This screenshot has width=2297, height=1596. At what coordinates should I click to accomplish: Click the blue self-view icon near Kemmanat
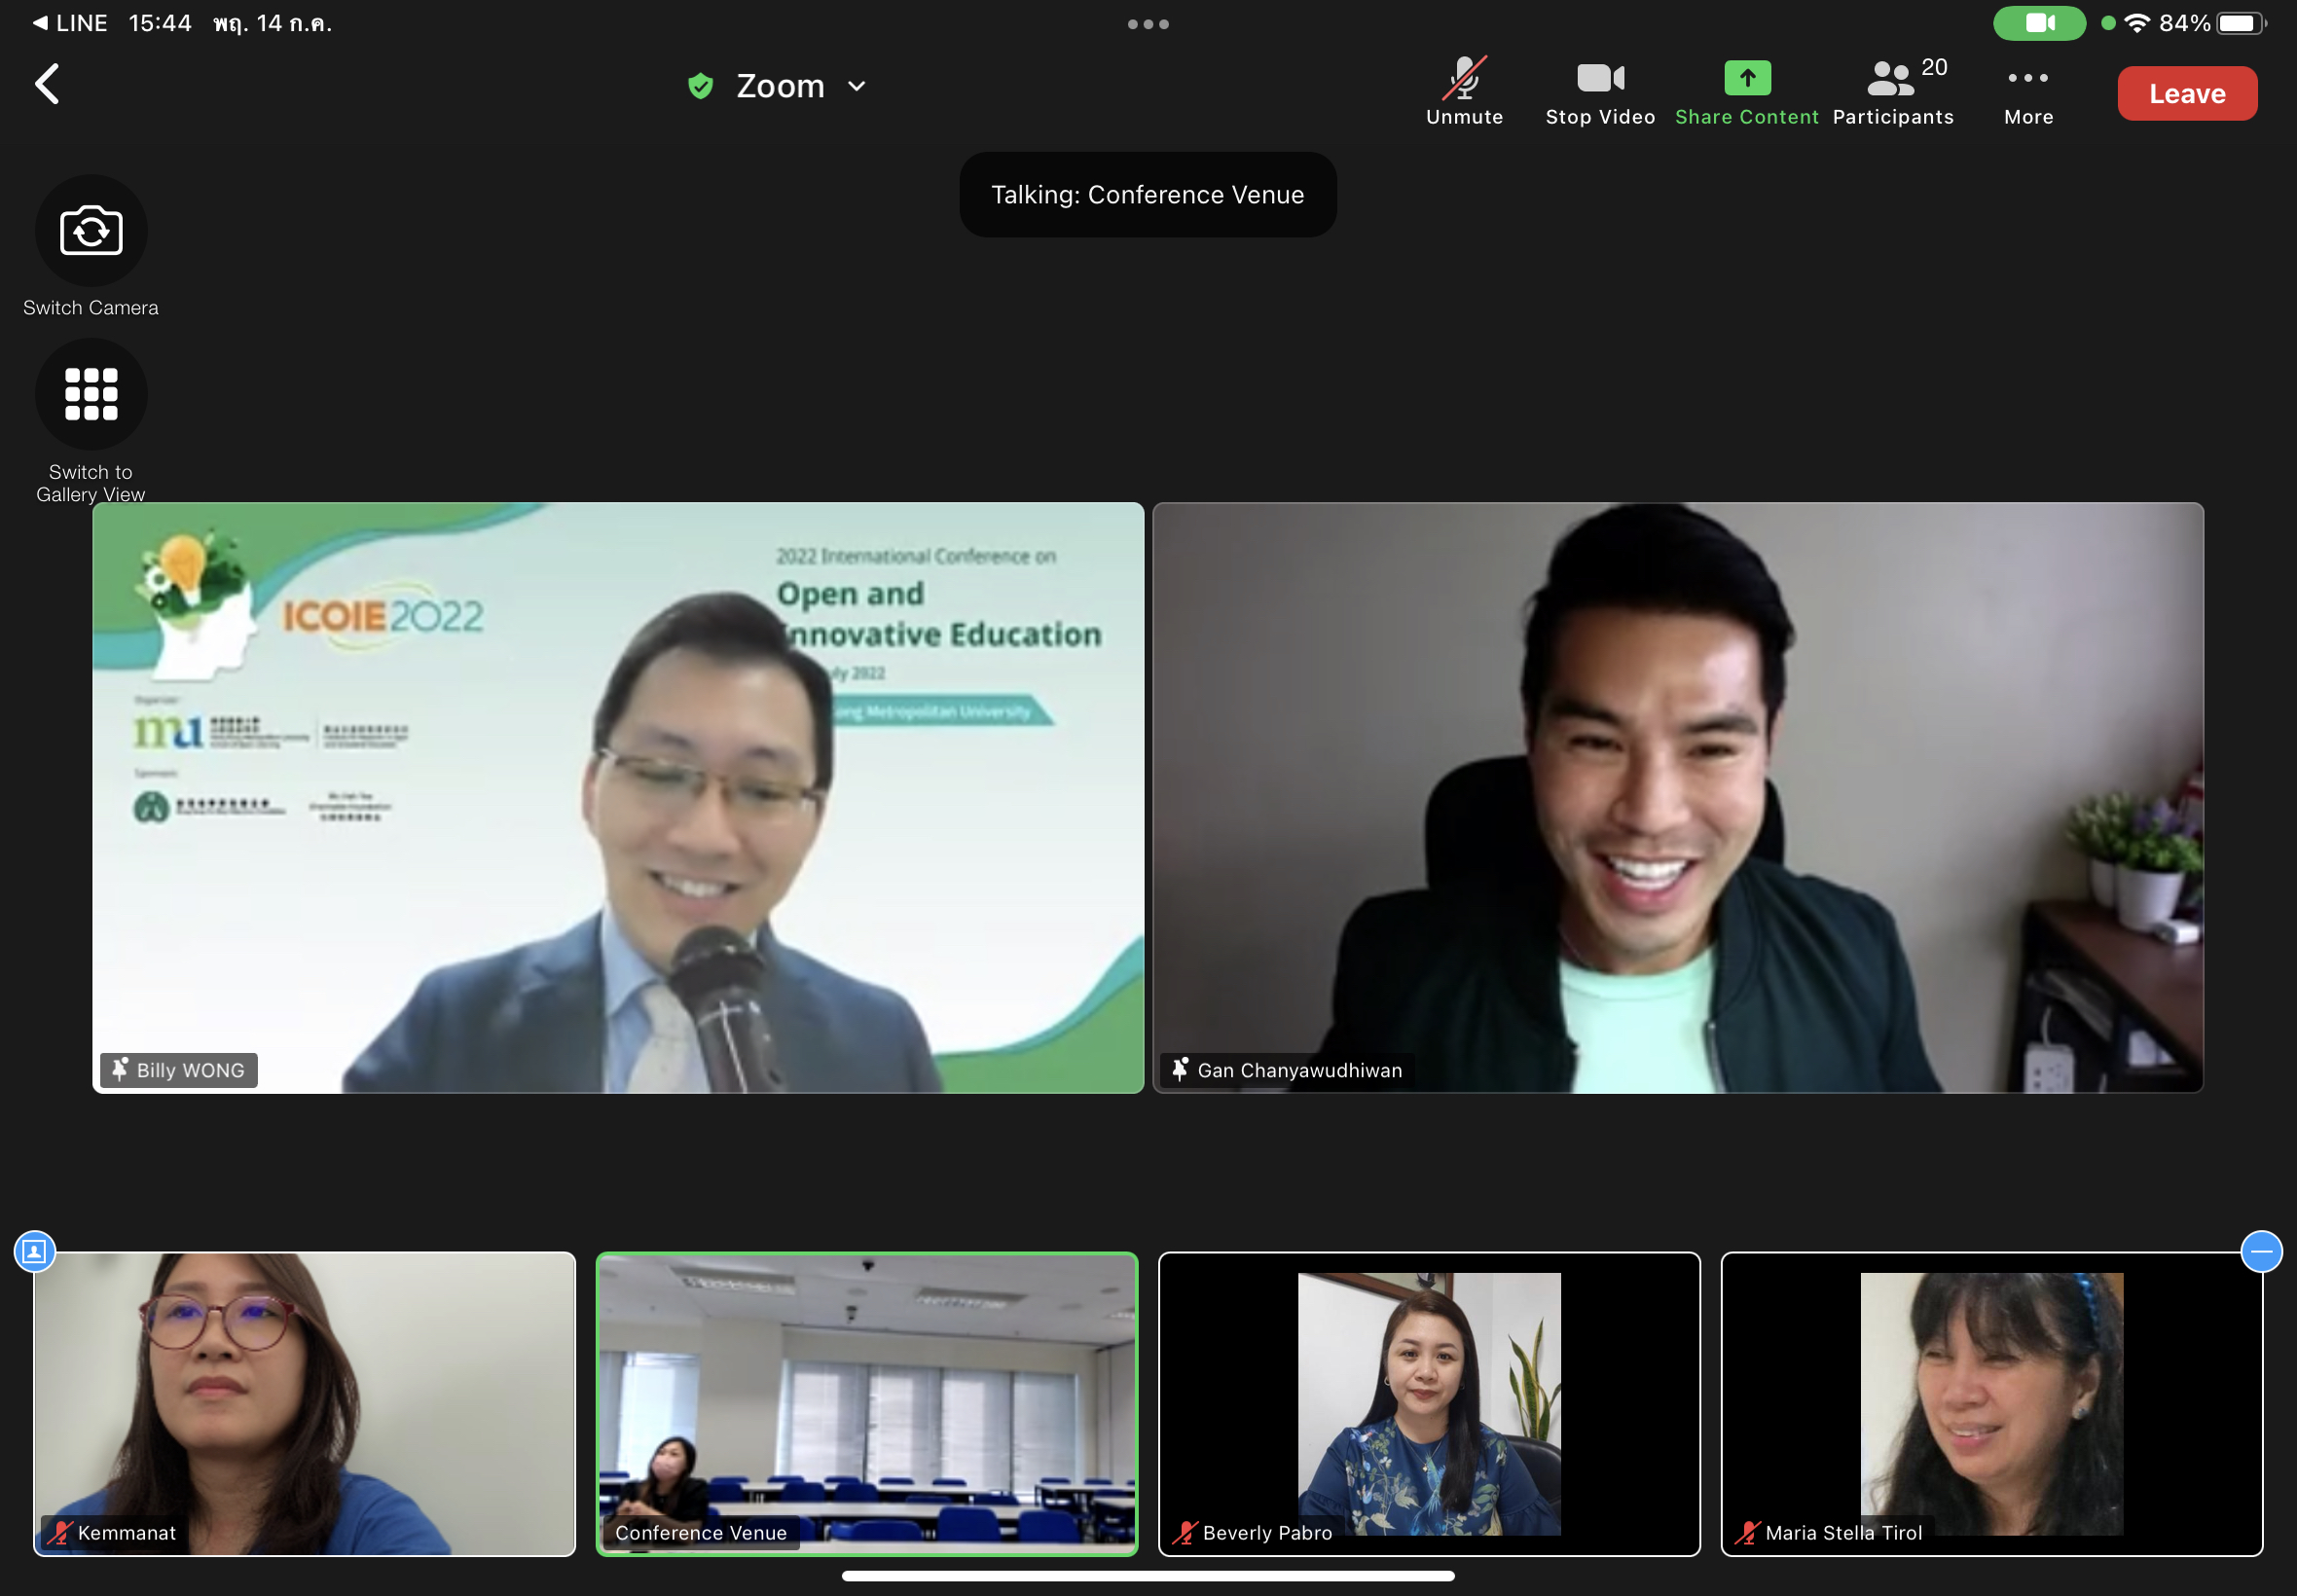coord(35,1251)
